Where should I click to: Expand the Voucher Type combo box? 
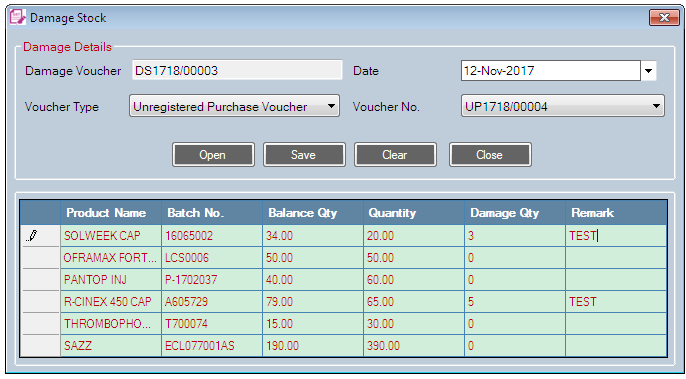[x=331, y=106]
